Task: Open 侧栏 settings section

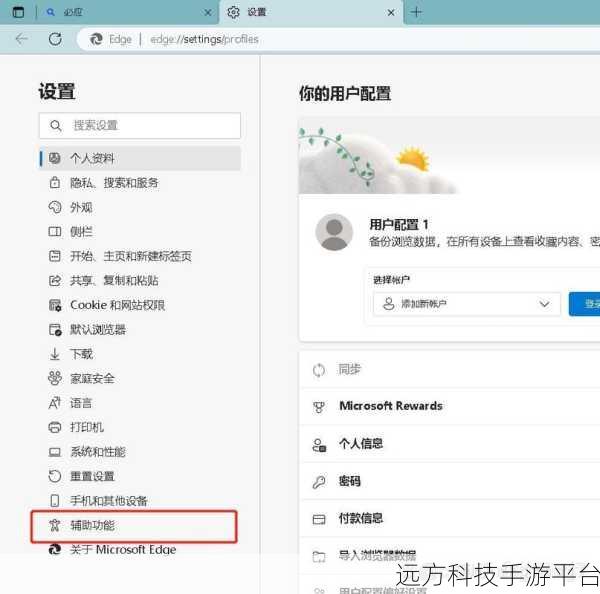Action: click(140, 232)
